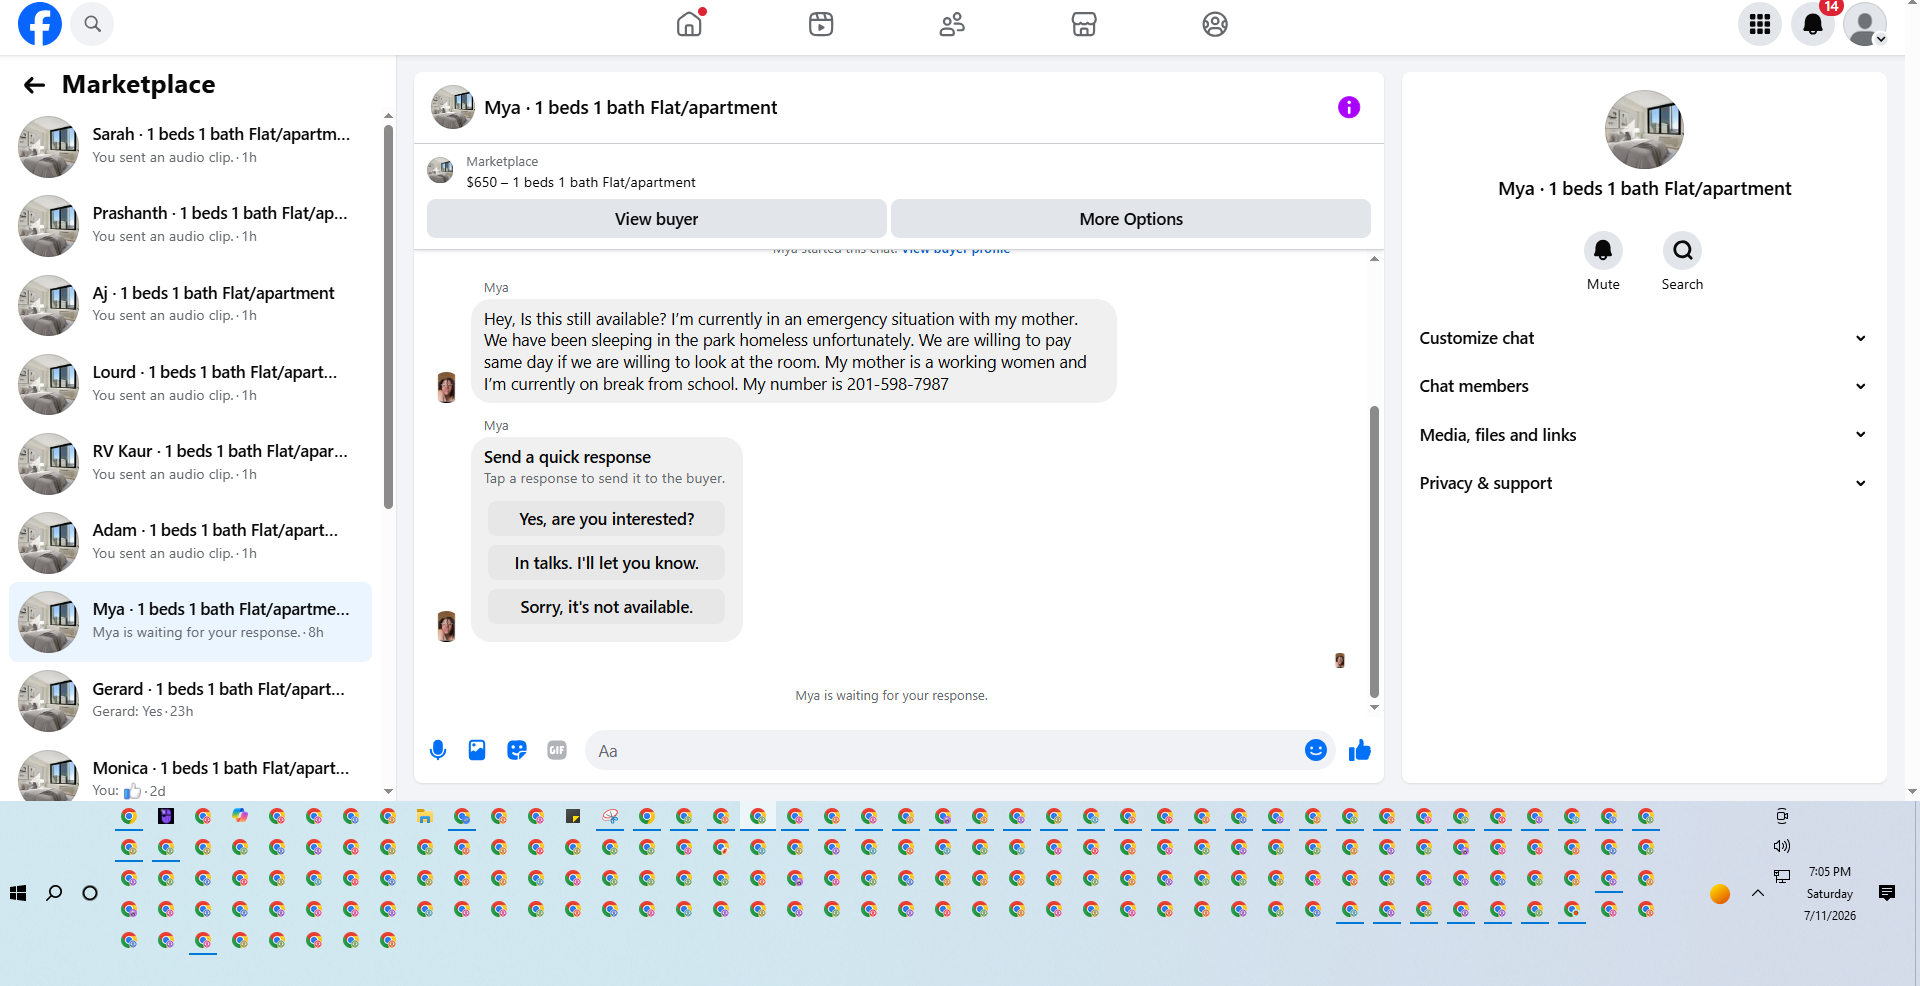The width and height of the screenshot is (1920, 986).
Task: Click the orange tray icon
Action: (1720, 894)
